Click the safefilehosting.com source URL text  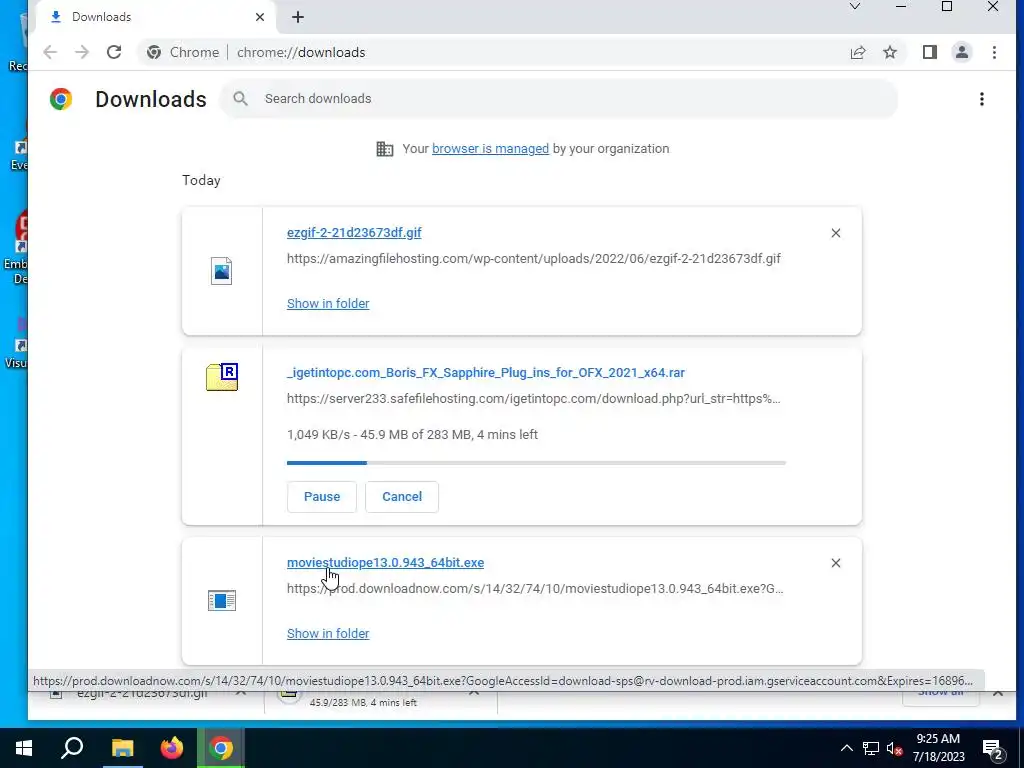point(534,399)
